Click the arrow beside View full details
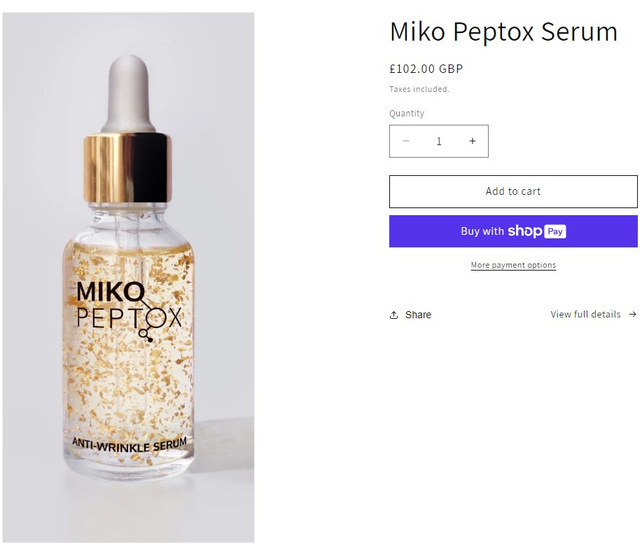This screenshot has height=546, width=642. (632, 314)
